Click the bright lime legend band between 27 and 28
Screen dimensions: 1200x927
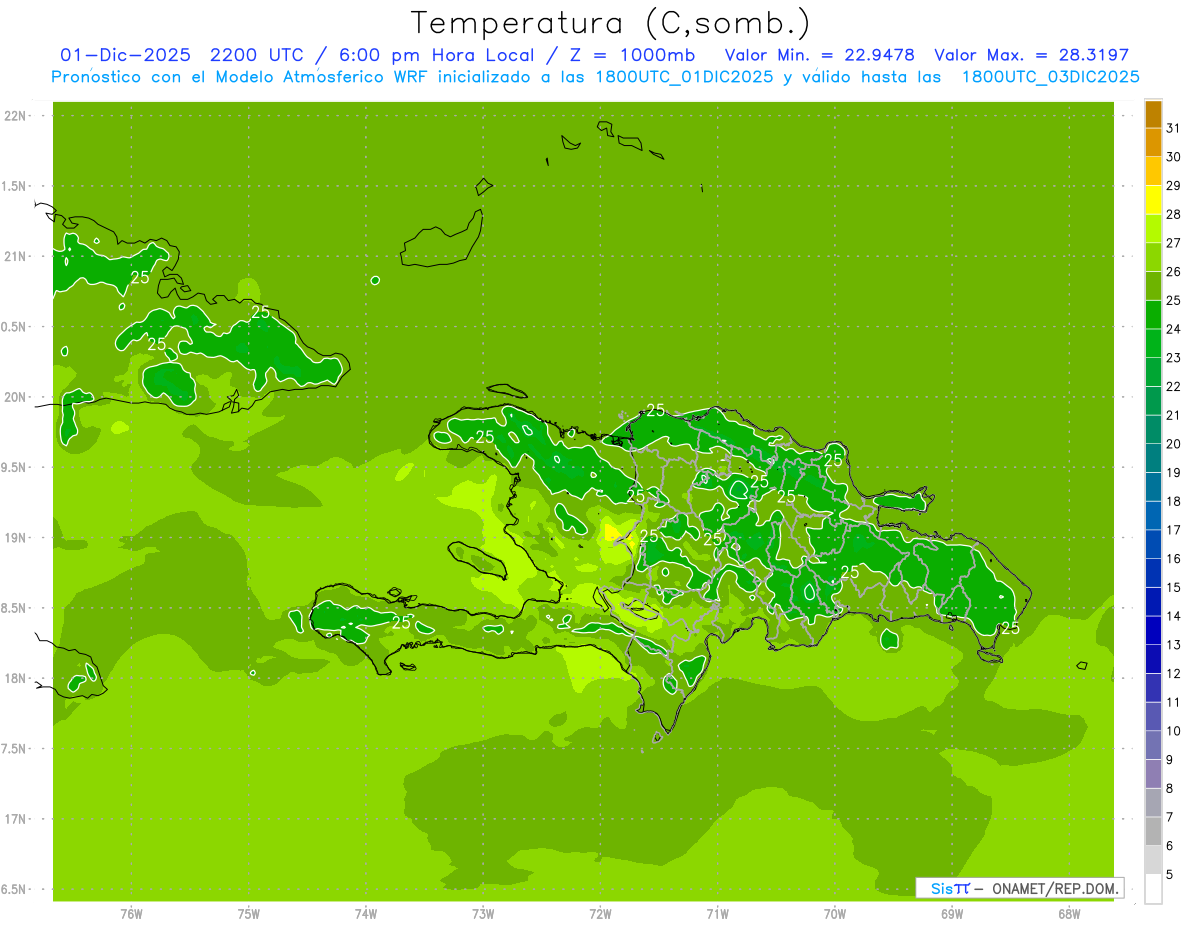1153,229
